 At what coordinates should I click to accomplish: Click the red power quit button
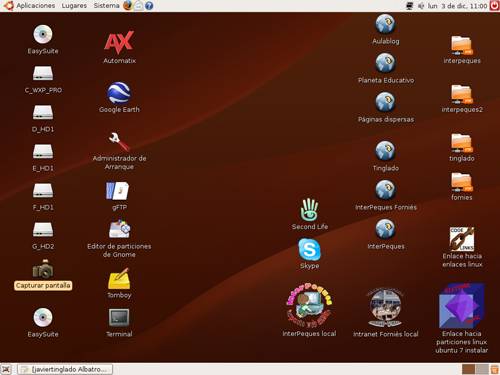point(494,6)
